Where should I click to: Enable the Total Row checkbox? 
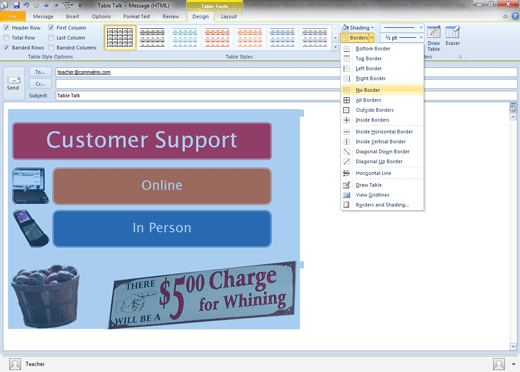click(x=7, y=38)
